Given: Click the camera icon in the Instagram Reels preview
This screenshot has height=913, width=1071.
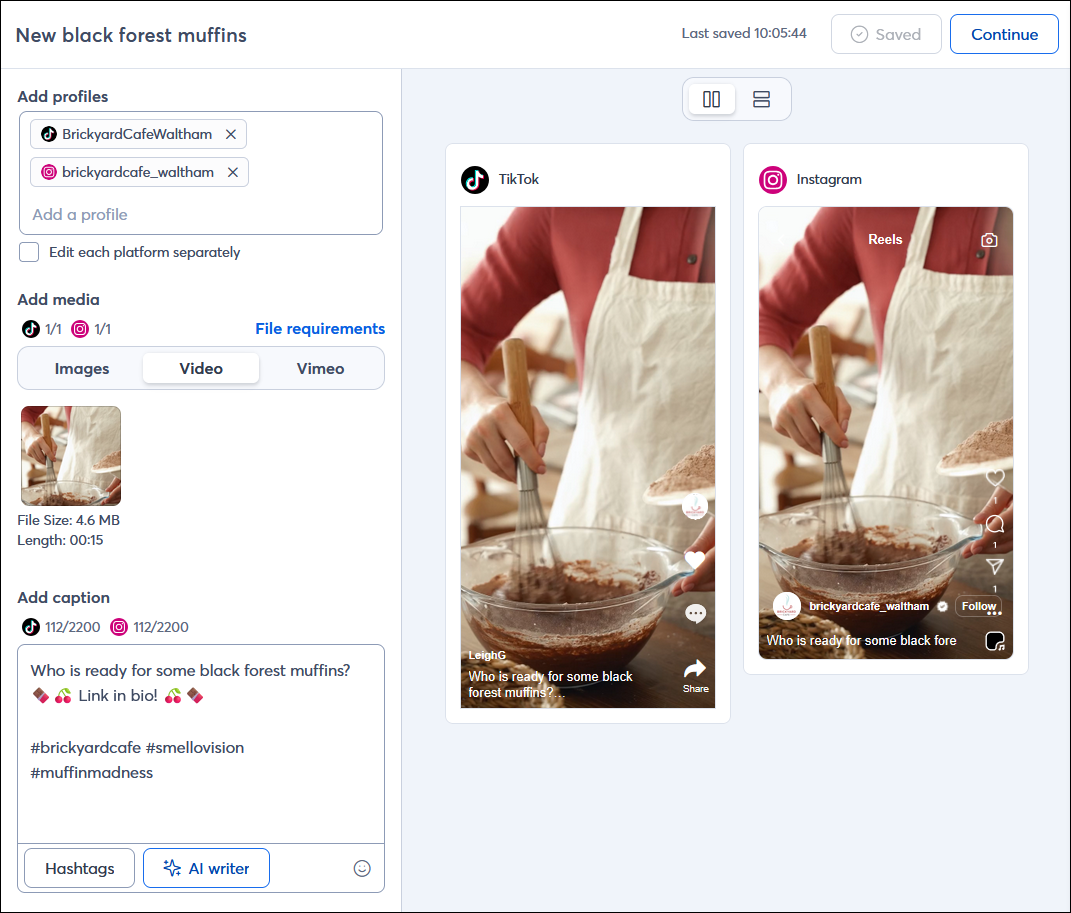Looking at the screenshot, I should [x=989, y=240].
